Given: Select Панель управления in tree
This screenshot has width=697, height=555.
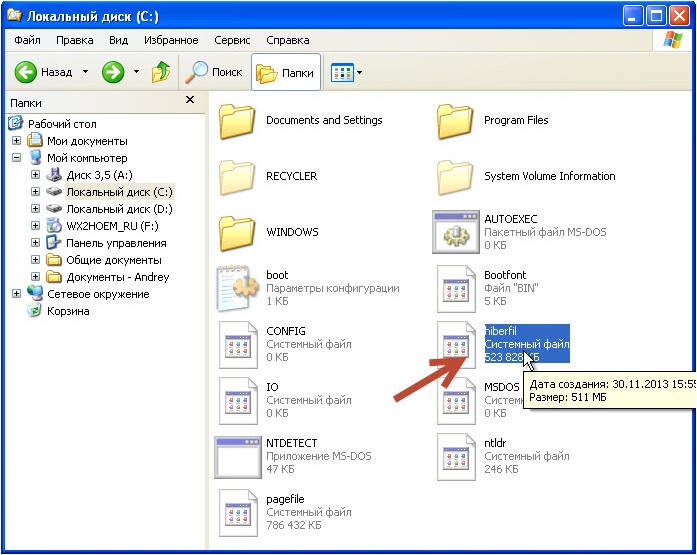Looking at the screenshot, I should click(x=116, y=243).
